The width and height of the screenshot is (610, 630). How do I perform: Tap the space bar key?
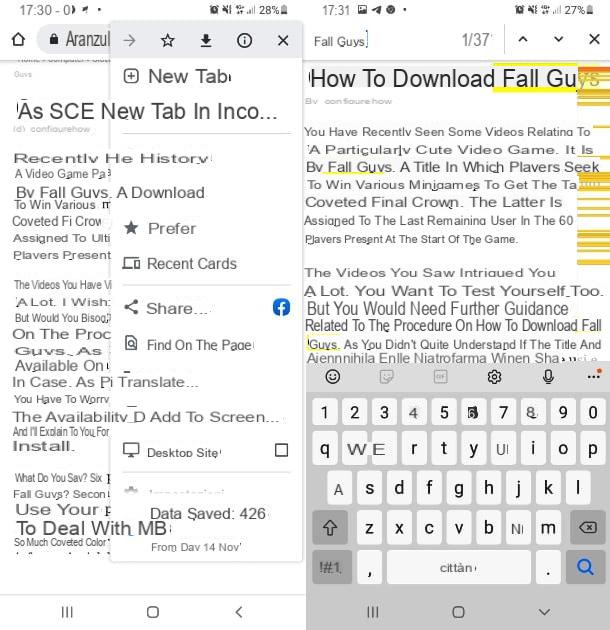pyautogui.click(x=459, y=567)
